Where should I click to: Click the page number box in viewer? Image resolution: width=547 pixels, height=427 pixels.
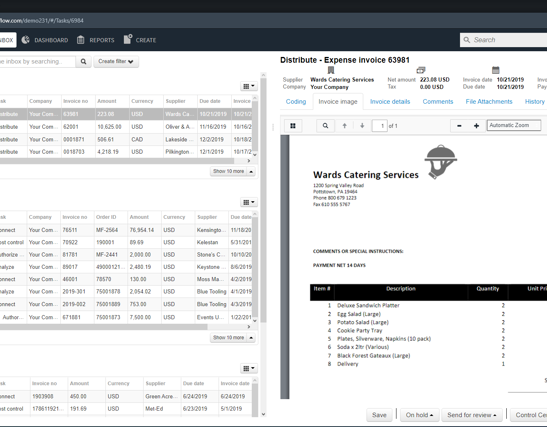(x=380, y=126)
